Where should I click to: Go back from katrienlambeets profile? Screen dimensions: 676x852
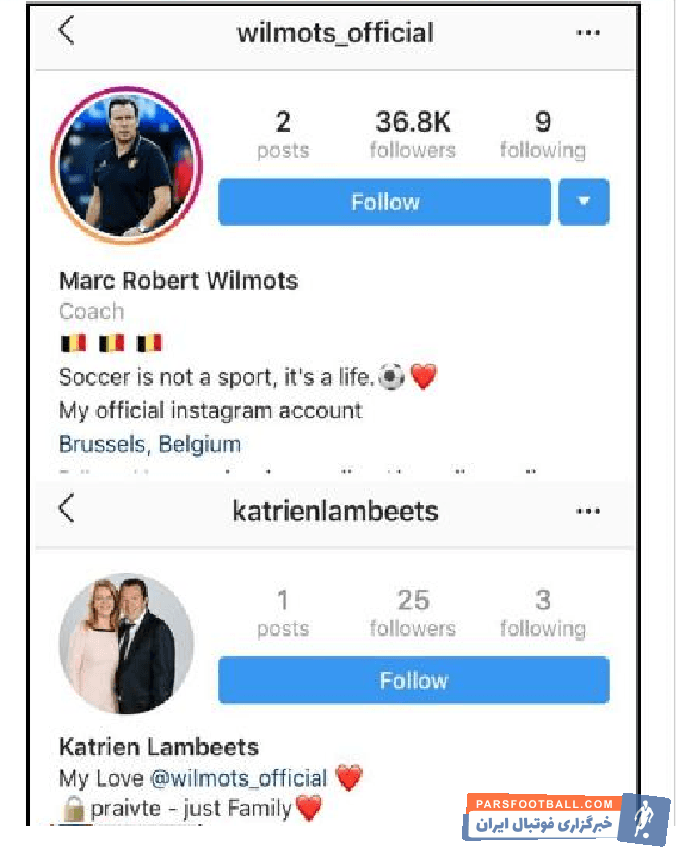pos(66,509)
